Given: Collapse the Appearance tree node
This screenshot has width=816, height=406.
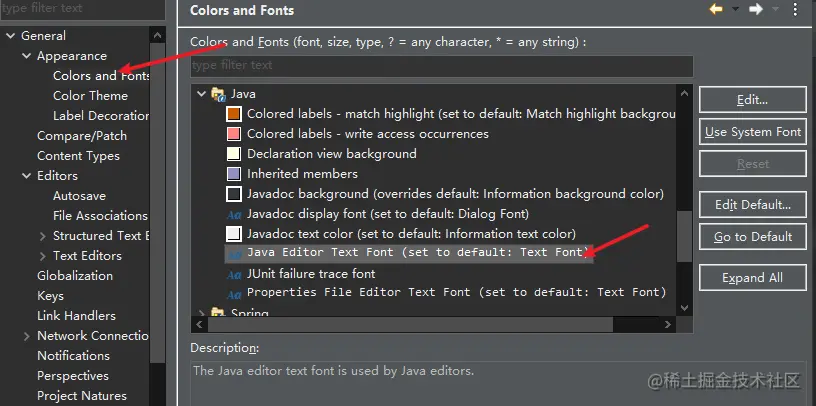Looking at the screenshot, I should [27, 56].
